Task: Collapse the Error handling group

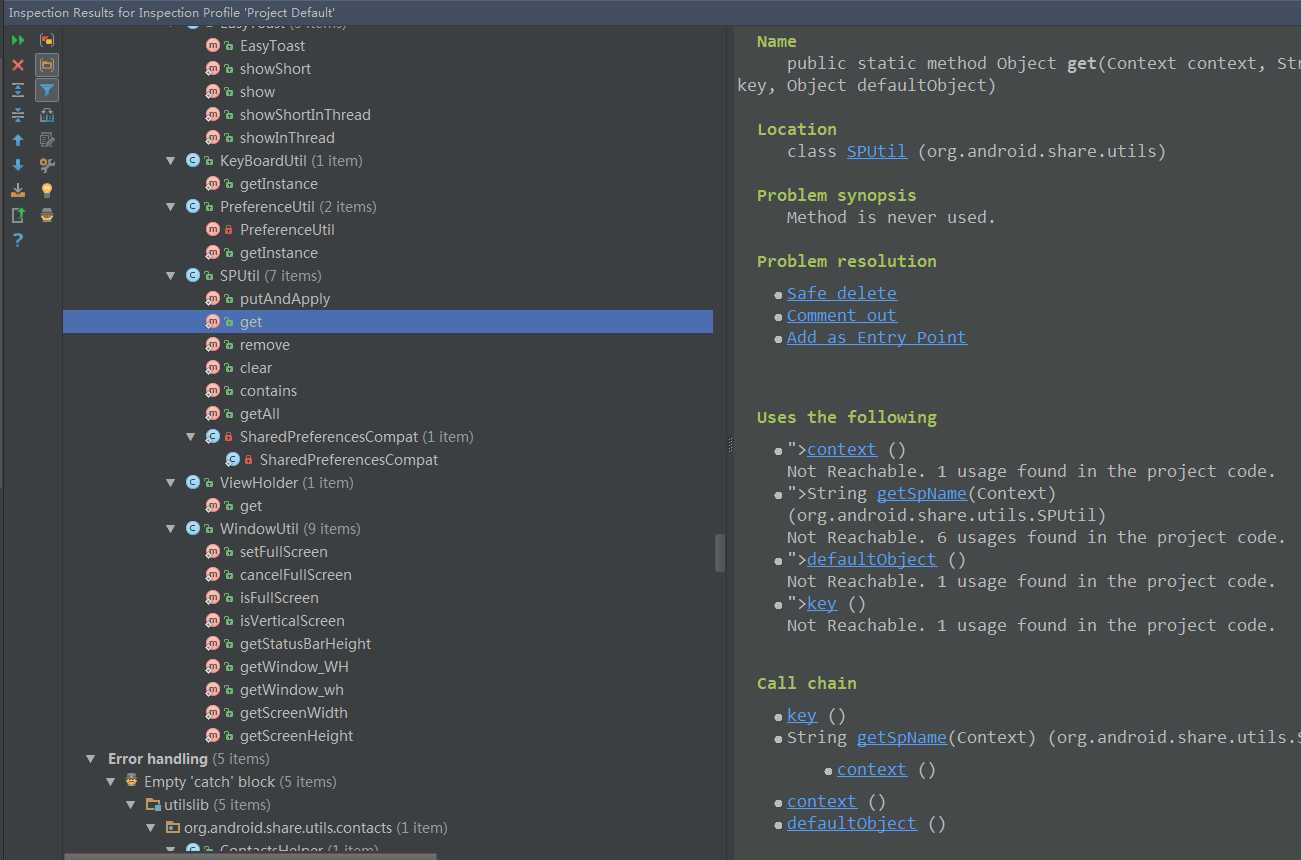Action: pyautogui.click(x=91, y=759)
